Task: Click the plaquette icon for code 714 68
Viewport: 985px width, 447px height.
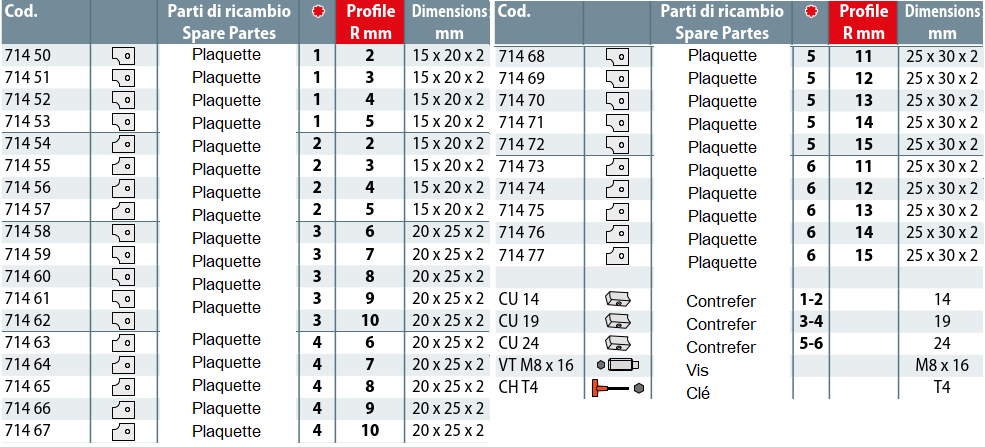Action: pos(618,56)
